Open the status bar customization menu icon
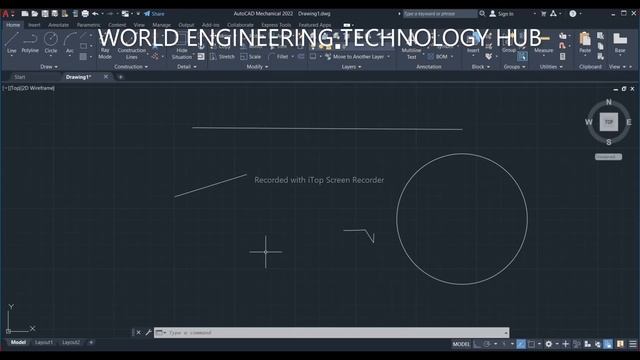 click(x=633, y=344)
